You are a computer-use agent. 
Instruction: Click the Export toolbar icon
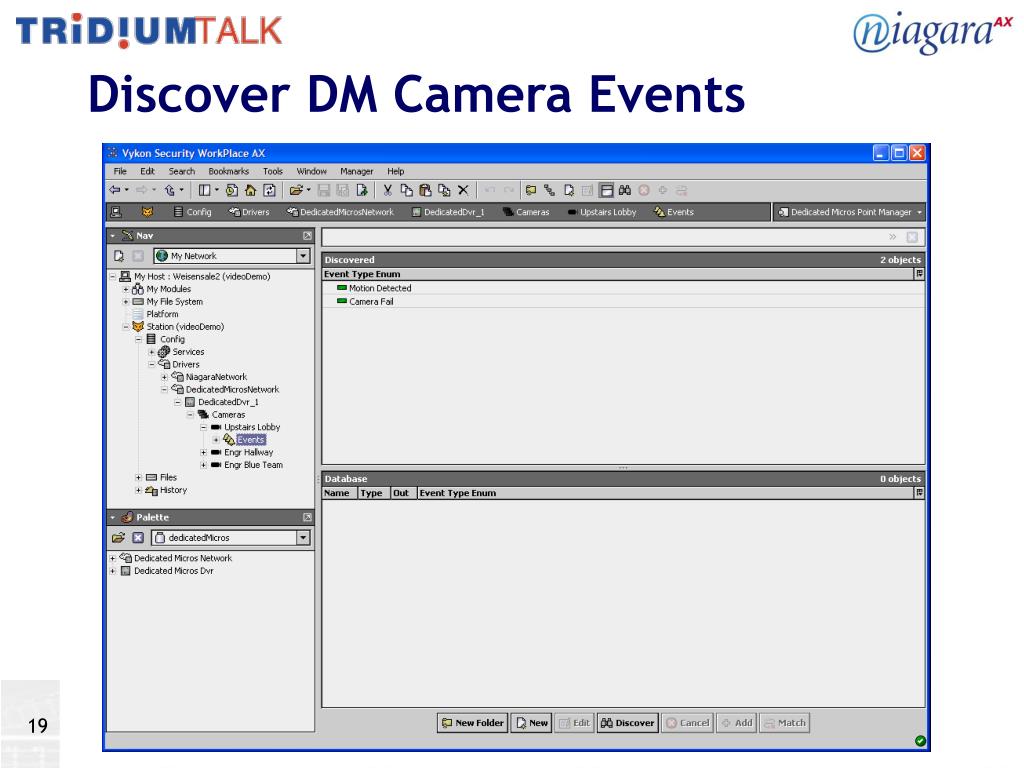point(362,190)
